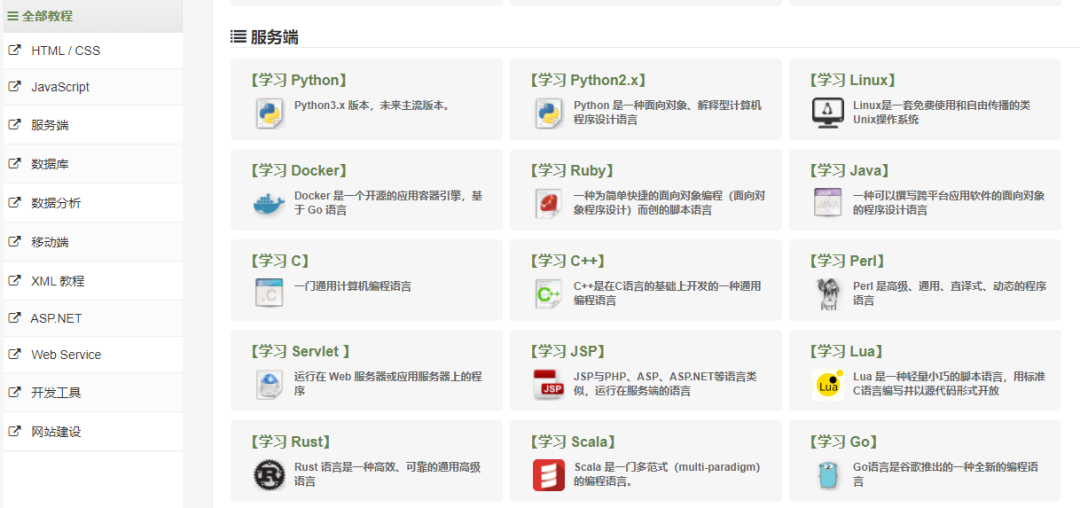Viewport: 1080px width, 508px height.
Task: Select HTML / CSS in sidebar
Action: coord(93,50)
